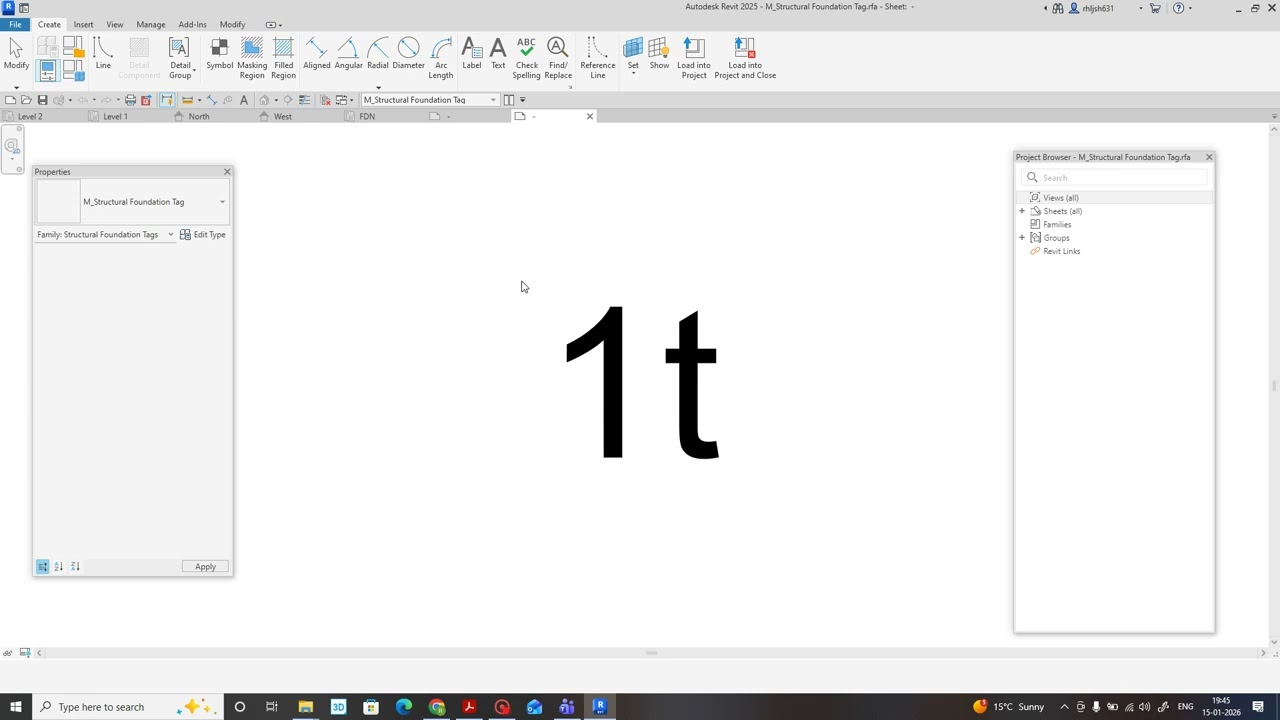Click the Open folder icon in quick access toolbar
Viewport: 1280px width, 720px height.
(26, 100)
